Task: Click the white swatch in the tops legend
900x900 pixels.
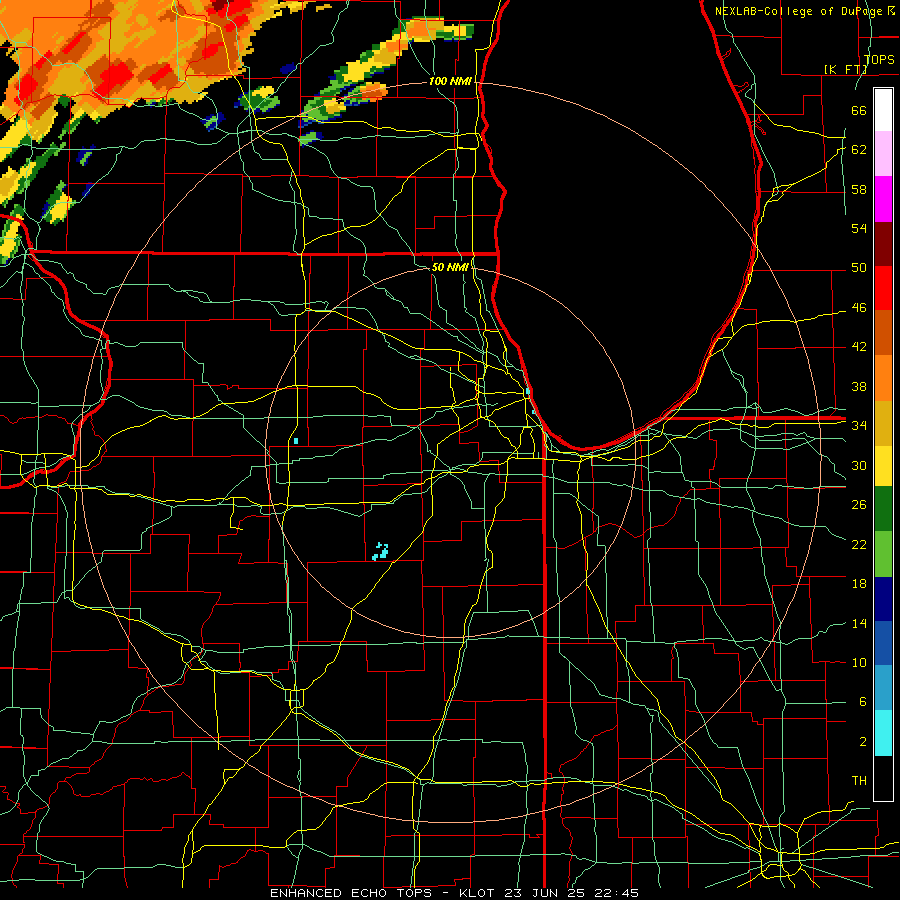Action: (x=883, y=110)
